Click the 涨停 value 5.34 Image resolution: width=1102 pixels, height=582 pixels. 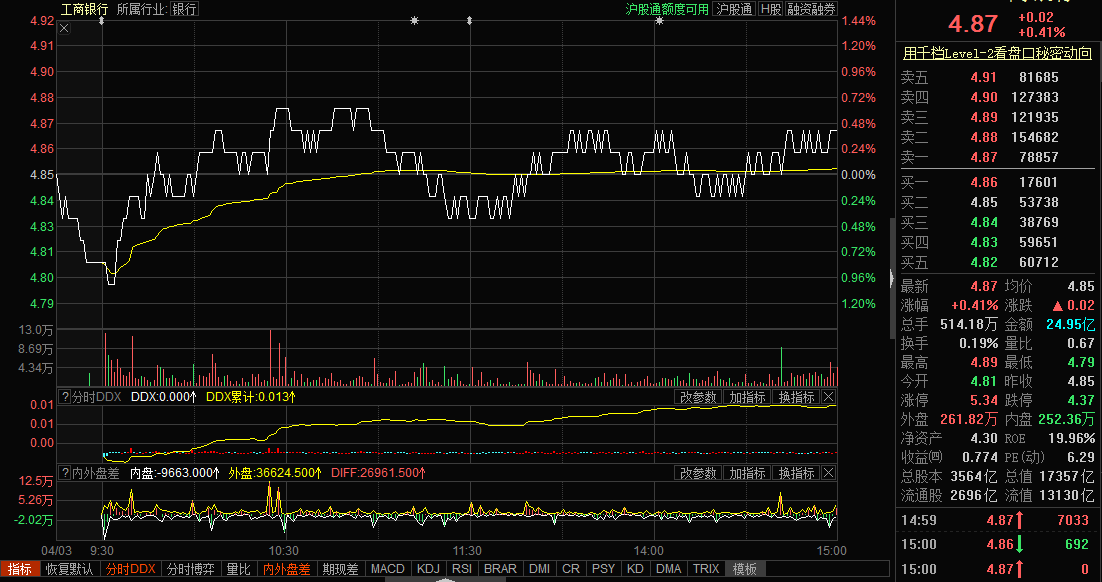(984, 400)
